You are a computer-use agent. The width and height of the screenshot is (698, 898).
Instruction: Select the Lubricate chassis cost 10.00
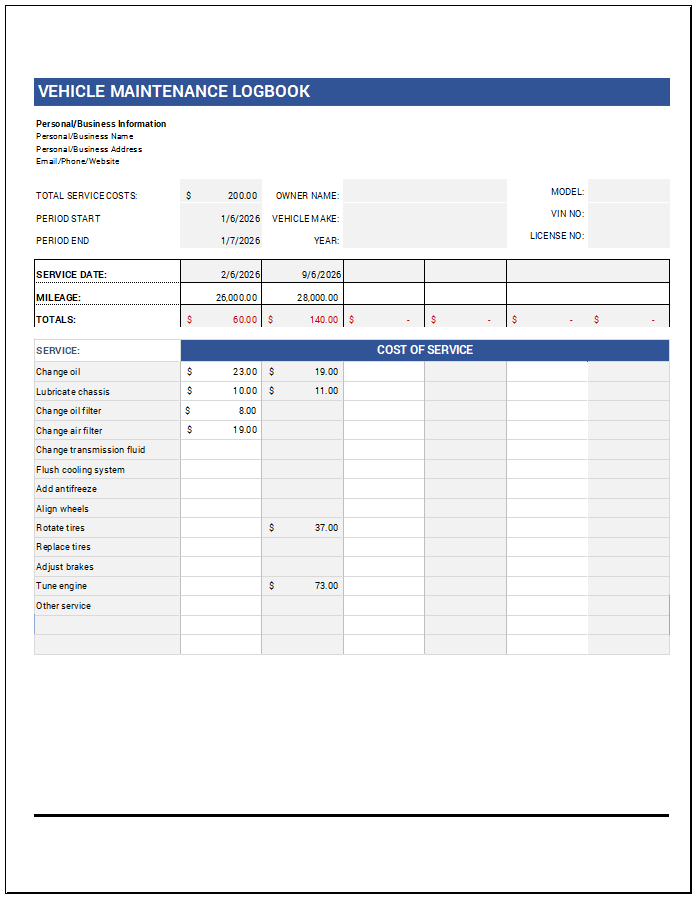[x=221, y=391]
